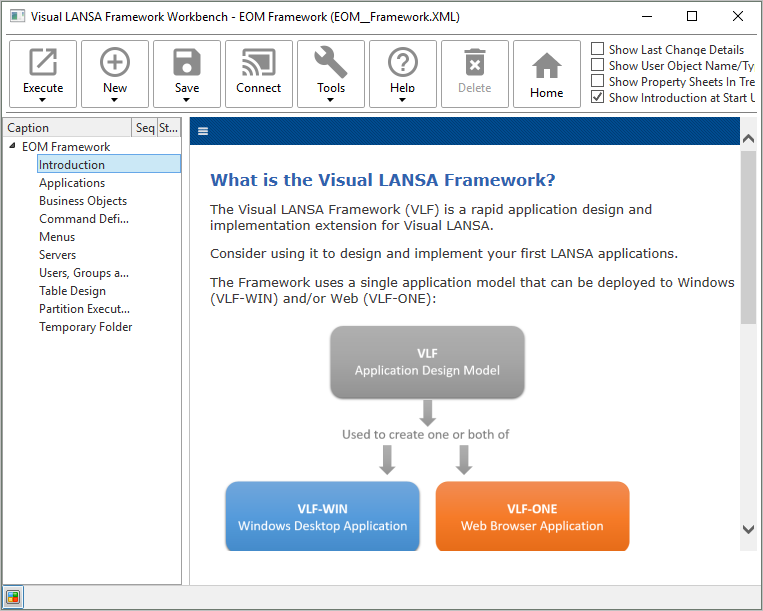Image resolution: width=763 pixels, height=611 pixels.
Task: Open the Tools dropdown arrow
Action: [x=331, y=100]
